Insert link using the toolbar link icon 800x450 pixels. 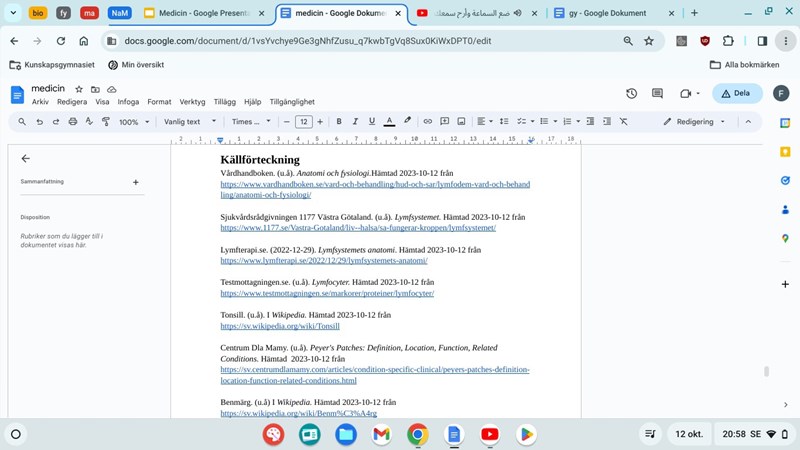pyautogui.click(x=428, y=121)
